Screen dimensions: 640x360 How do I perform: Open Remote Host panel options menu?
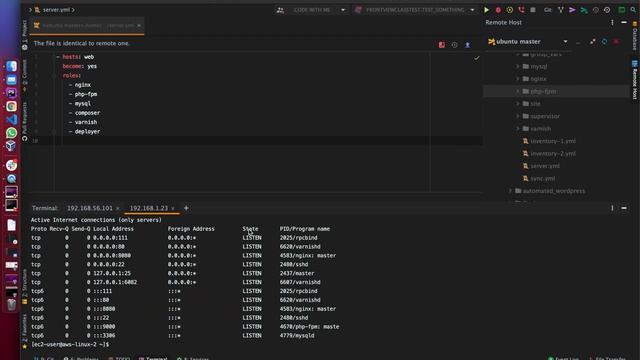pyautogui.click(x=612, y=22)
